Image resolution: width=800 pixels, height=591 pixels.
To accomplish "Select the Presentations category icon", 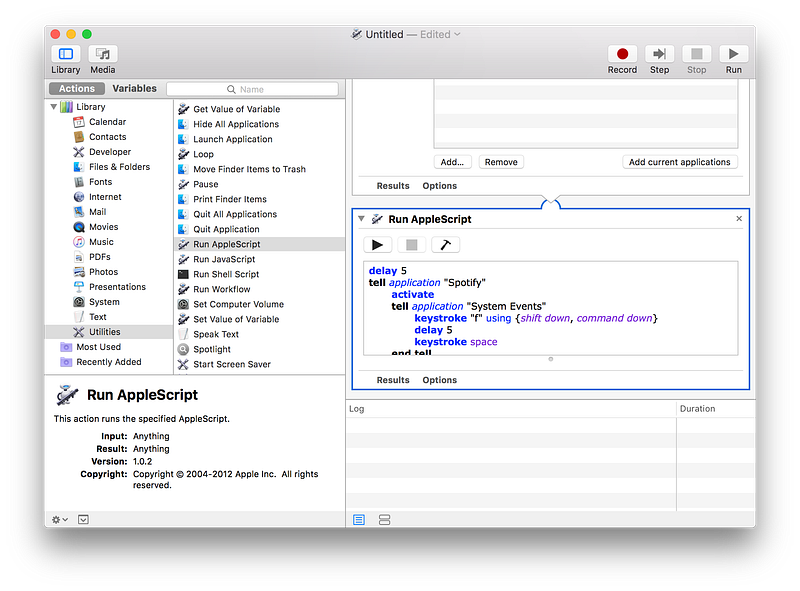I will [x=79, y=287].
